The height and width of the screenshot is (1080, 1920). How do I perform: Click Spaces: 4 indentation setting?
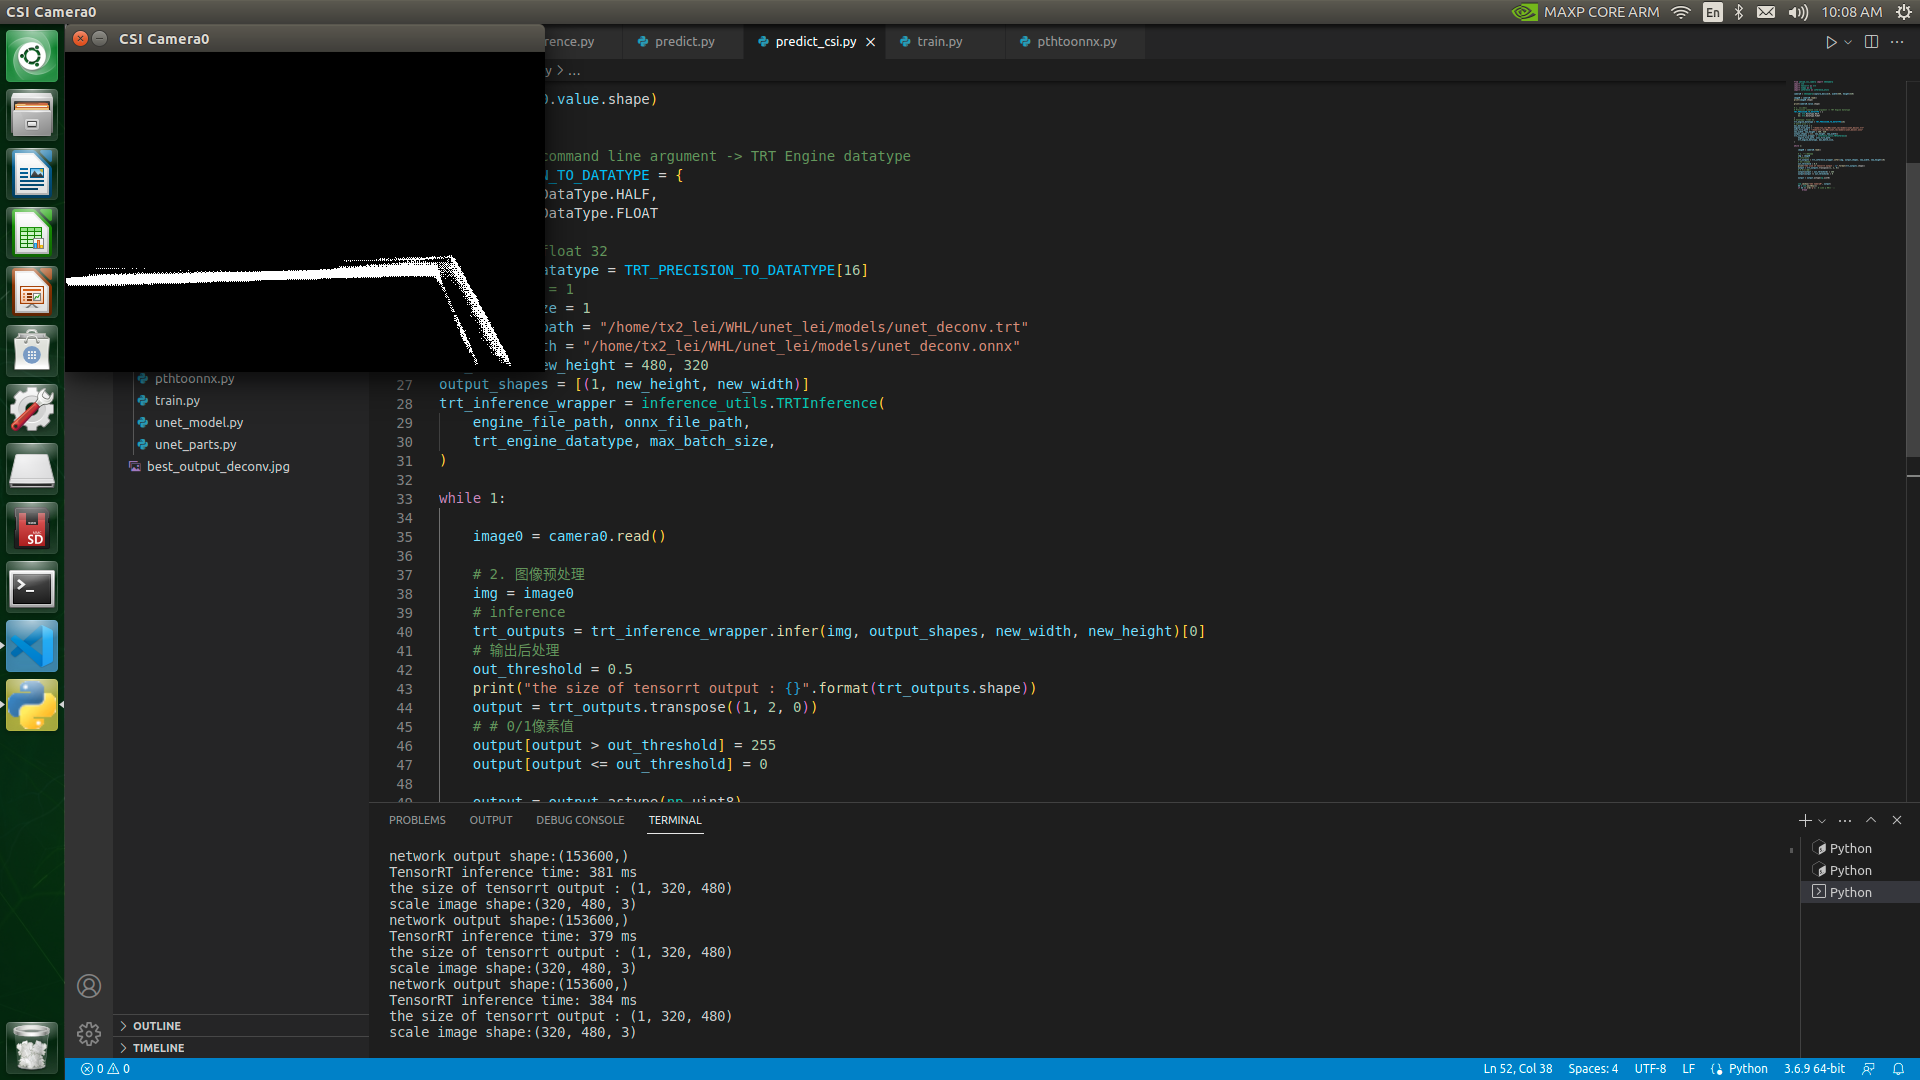coord(1592,1068)
